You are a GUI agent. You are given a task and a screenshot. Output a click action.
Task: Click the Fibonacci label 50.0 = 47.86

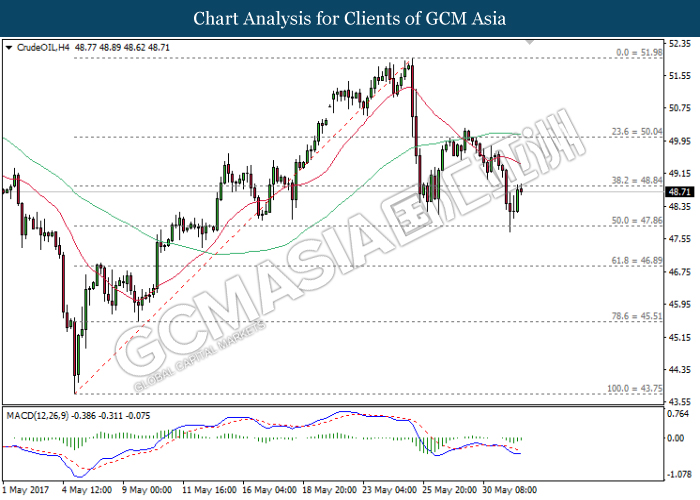point(637,221)
